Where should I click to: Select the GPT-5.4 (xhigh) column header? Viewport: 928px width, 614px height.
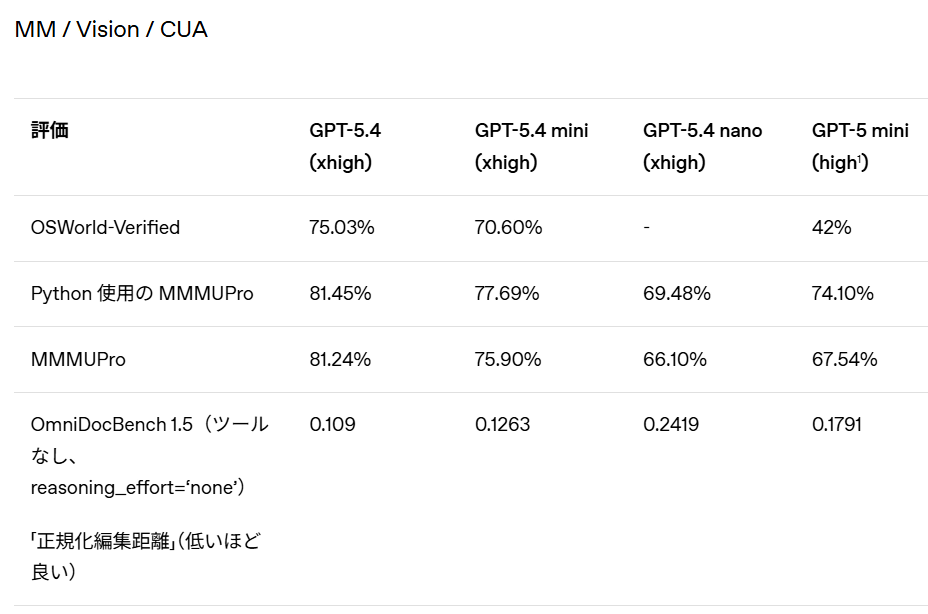tap(345, 146)
